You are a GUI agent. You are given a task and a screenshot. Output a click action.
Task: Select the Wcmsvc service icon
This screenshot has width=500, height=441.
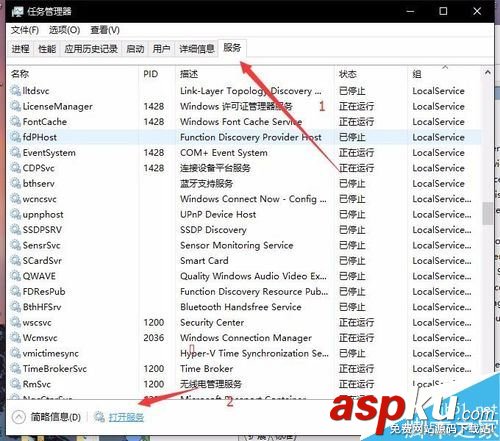pyautogui.click(x=16, y=338)
